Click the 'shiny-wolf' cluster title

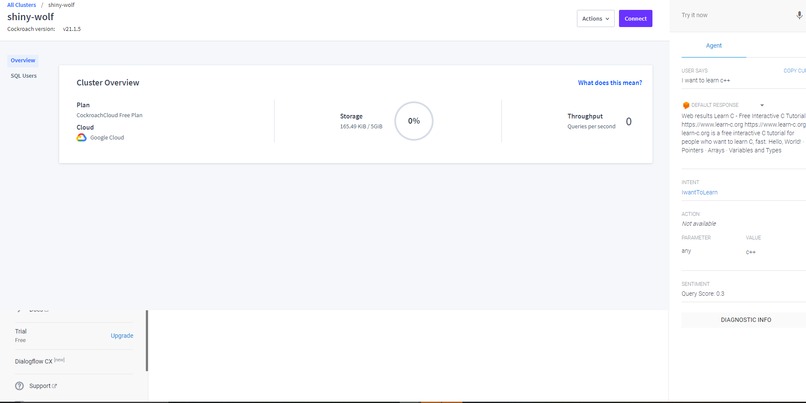click(x=30, y=17)
